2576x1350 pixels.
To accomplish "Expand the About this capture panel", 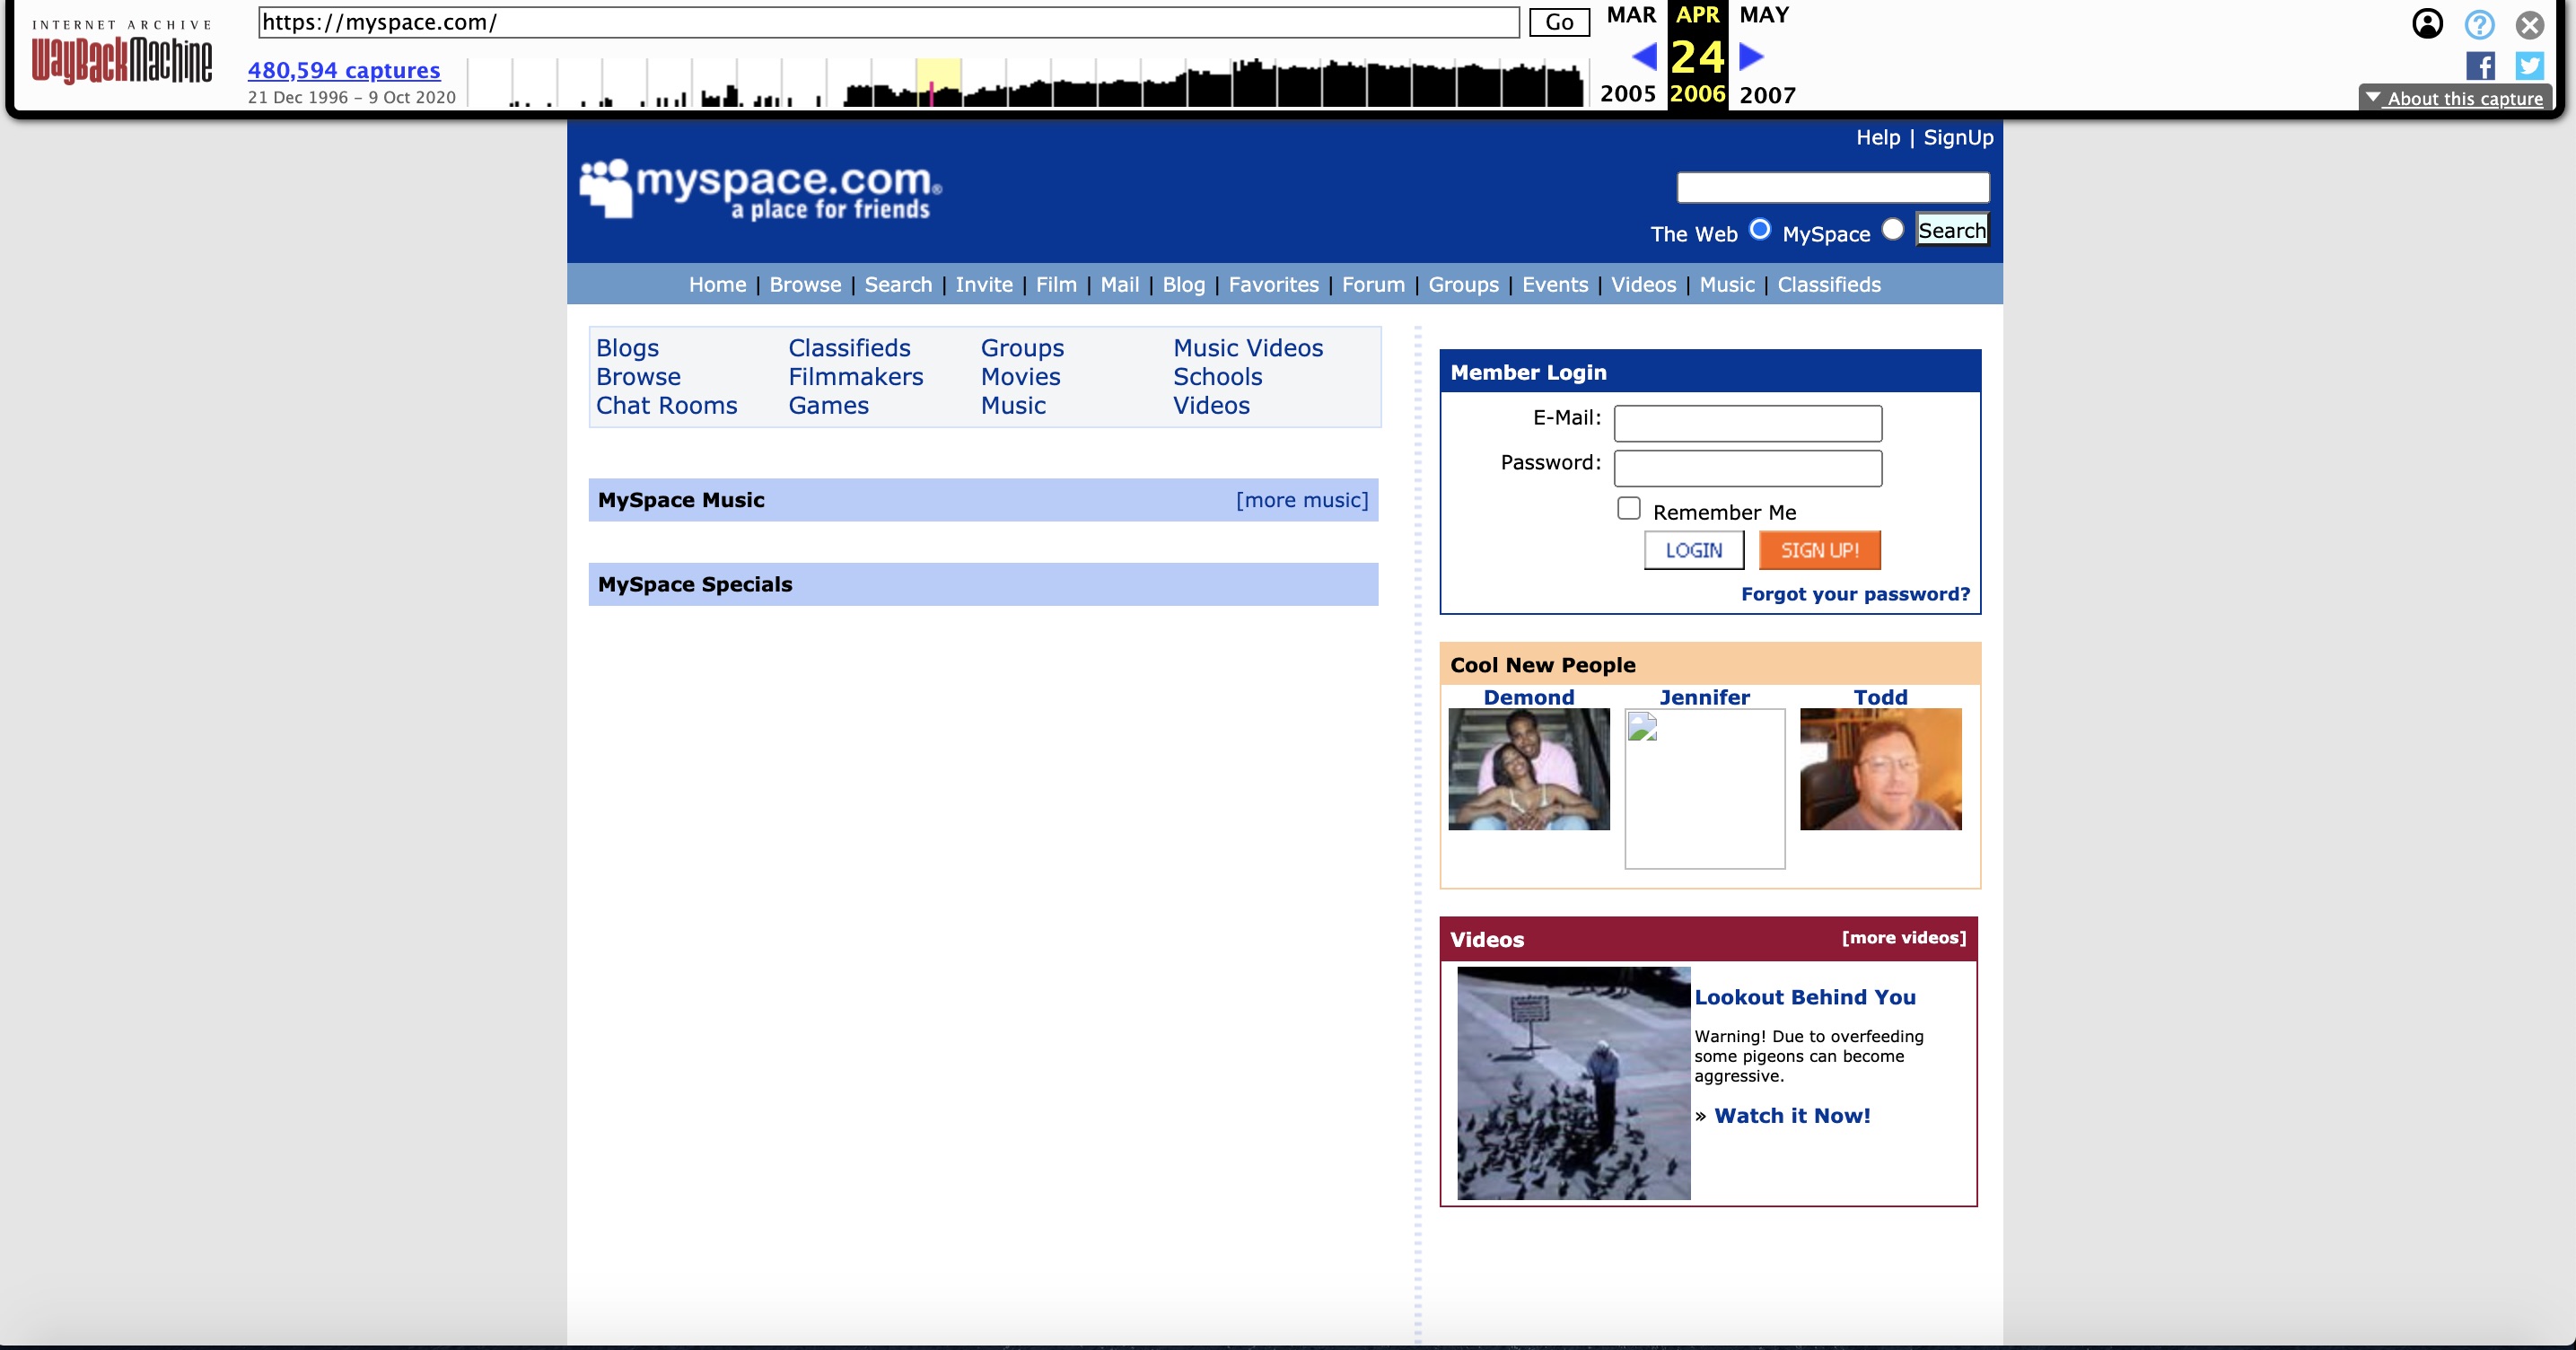I will (x=2455, y=98).
